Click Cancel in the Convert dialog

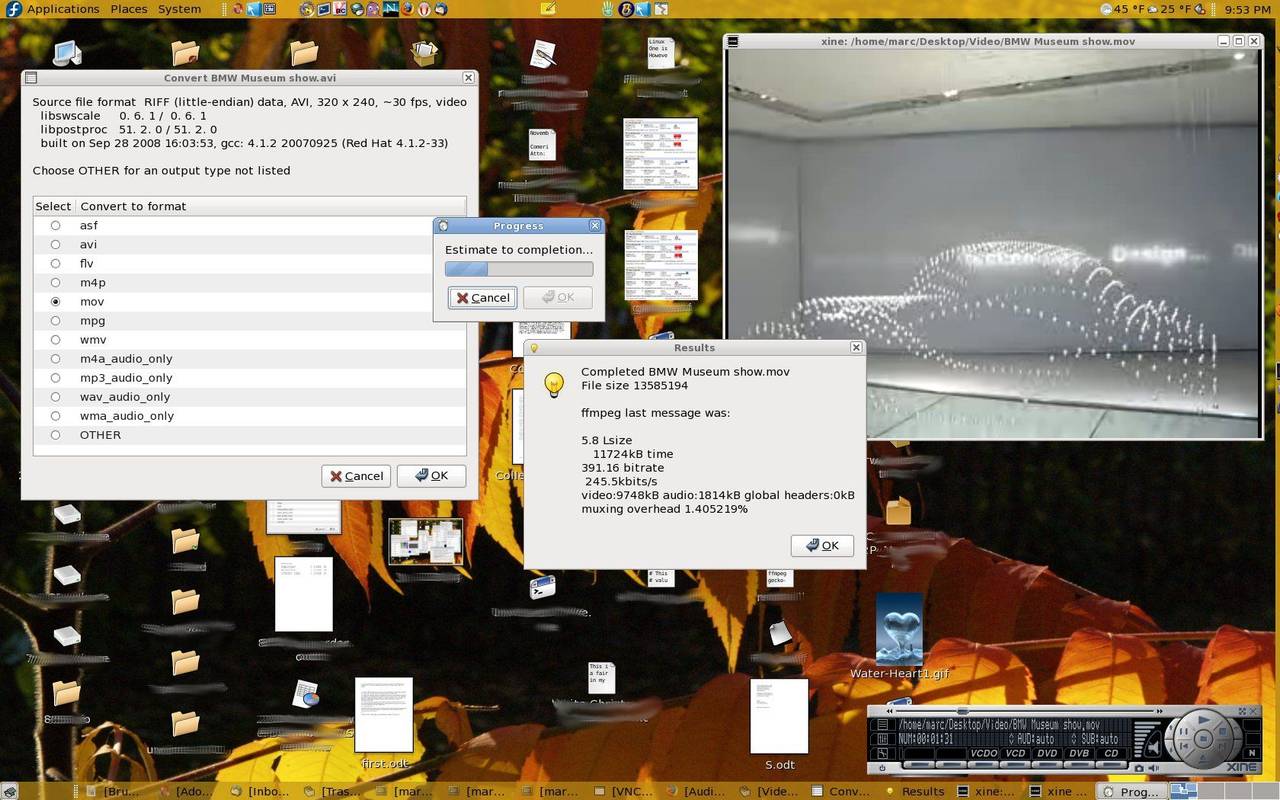click(356, 476)
